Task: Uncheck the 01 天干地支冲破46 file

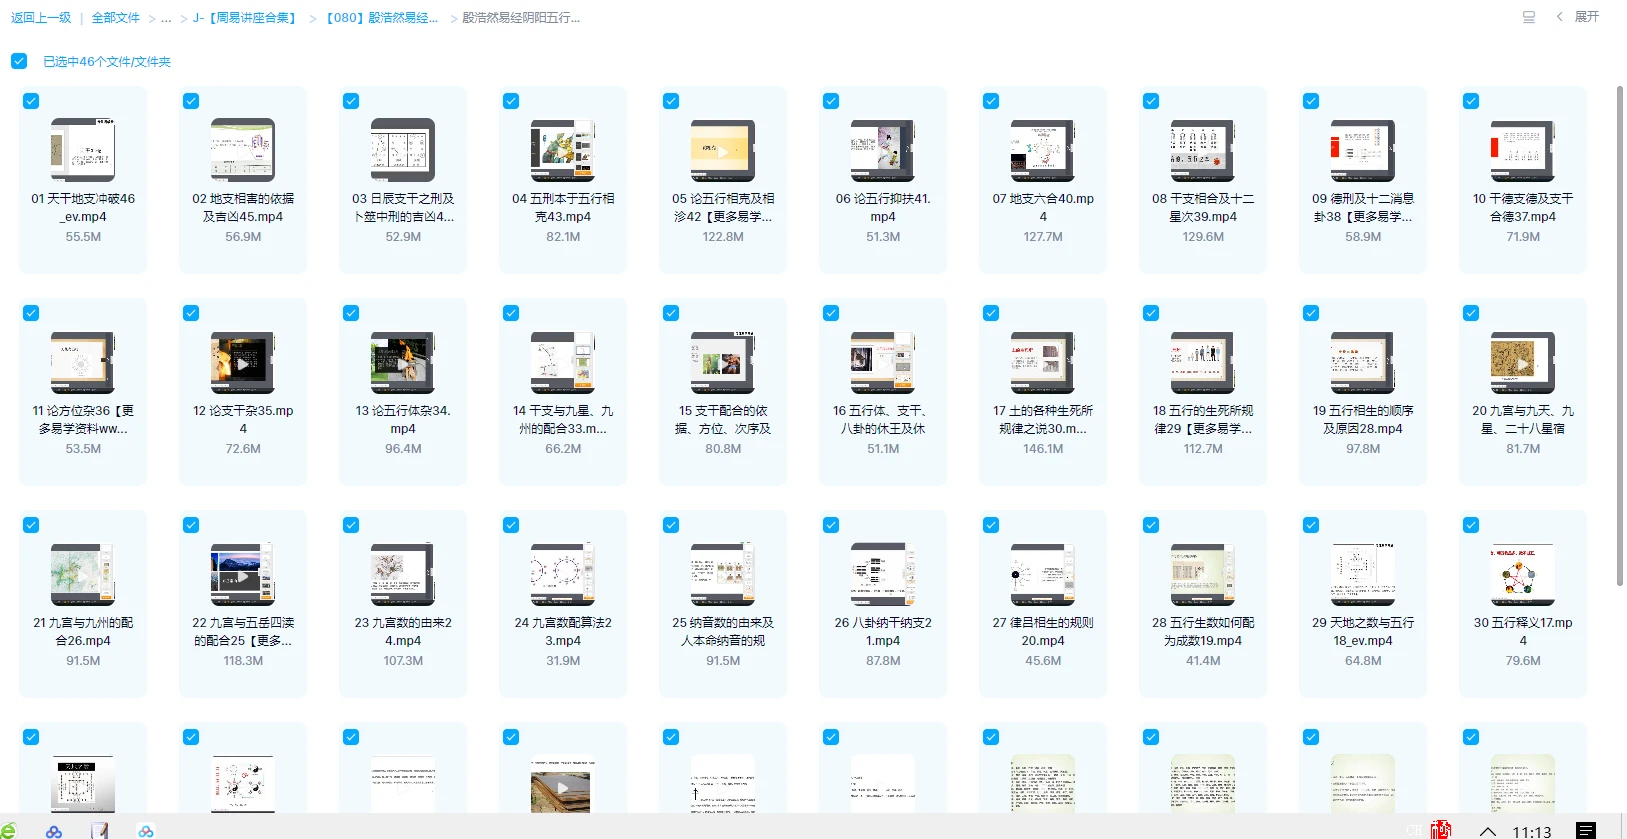Action: (31, 101)
